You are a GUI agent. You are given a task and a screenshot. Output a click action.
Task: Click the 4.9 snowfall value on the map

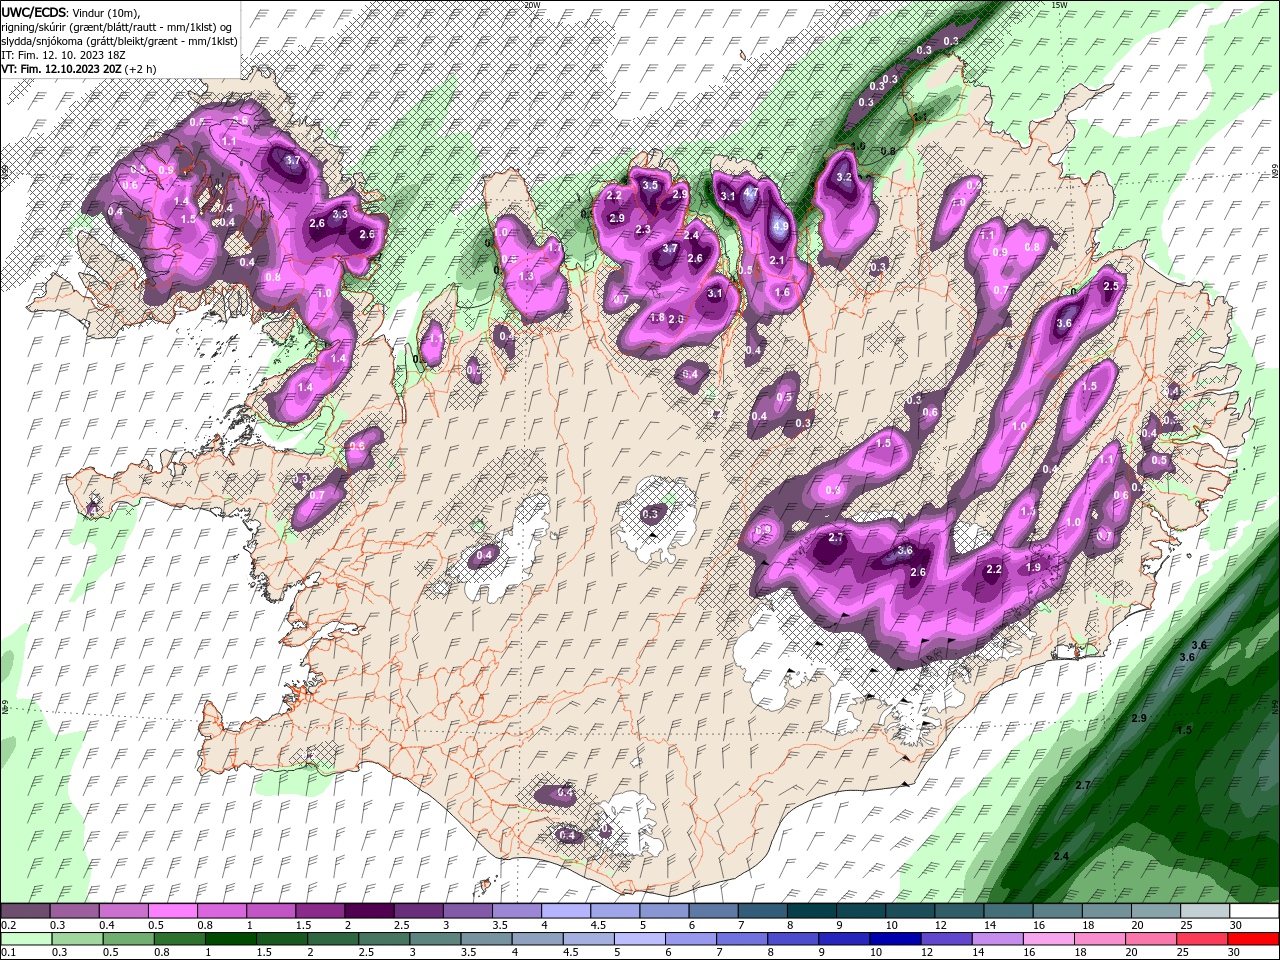click(781, 226)
